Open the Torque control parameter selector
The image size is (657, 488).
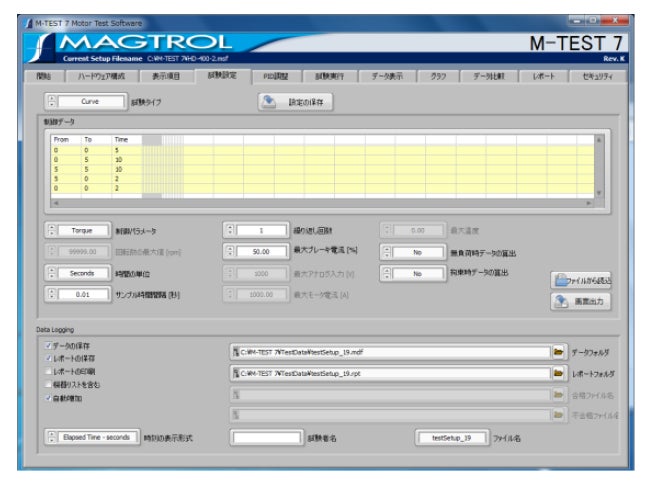[x=78, y=230]
